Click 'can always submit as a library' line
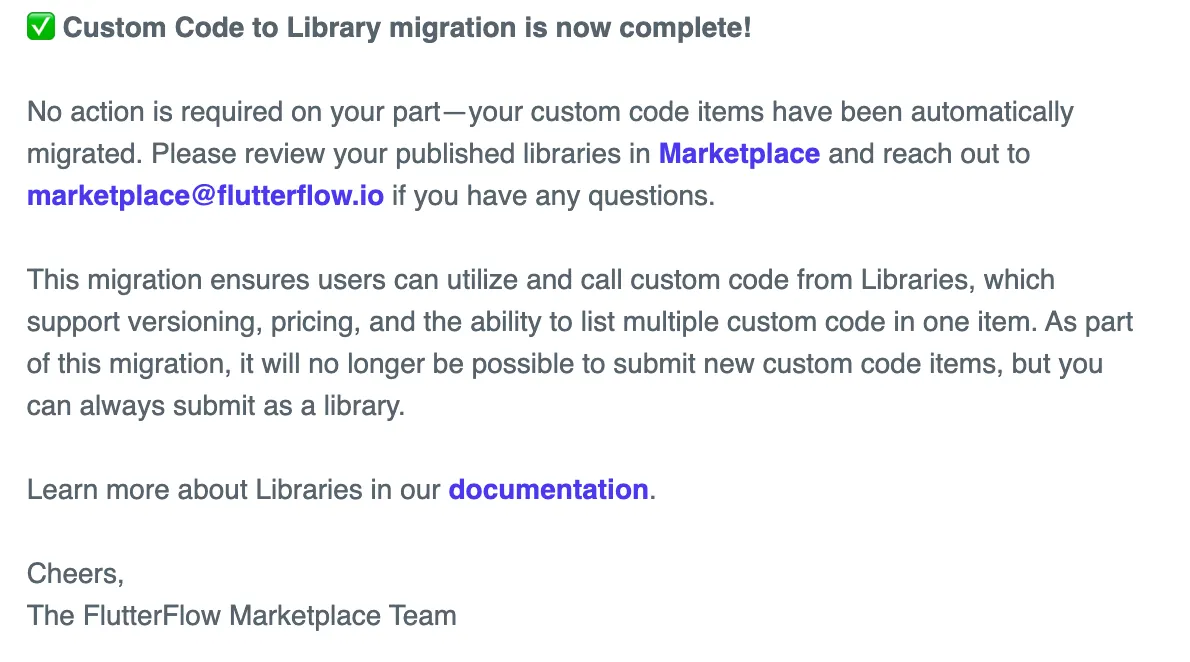The width and height of the screenshot is (1190, 662). [215, 407]
